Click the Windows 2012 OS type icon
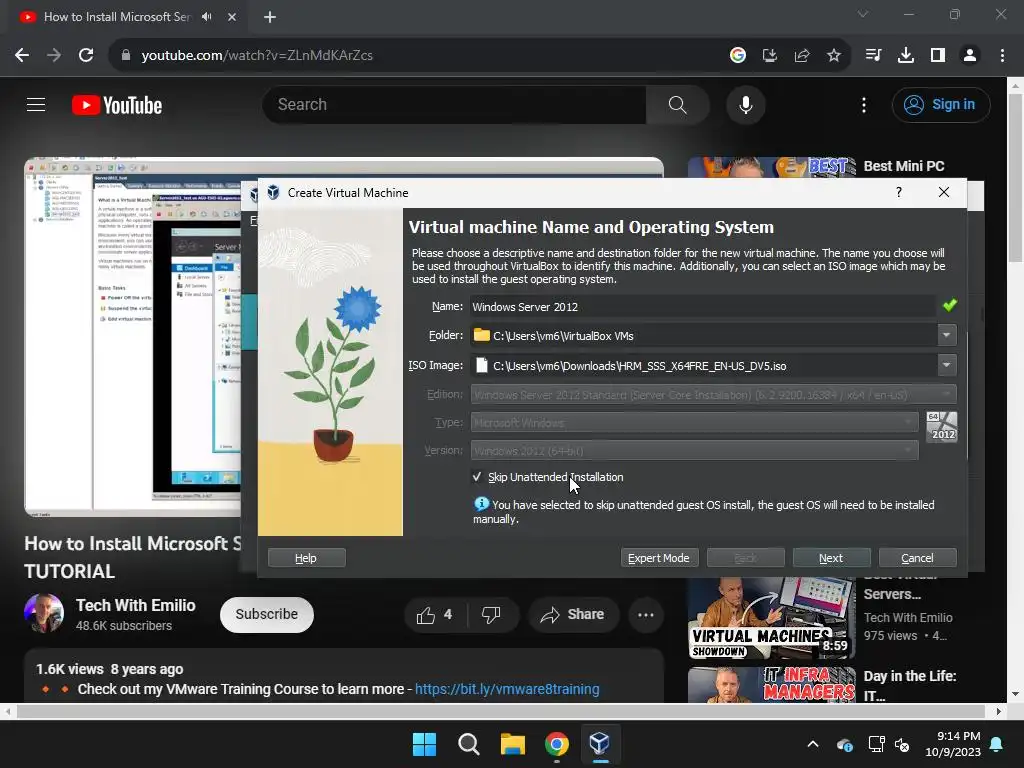 point(941,426)
